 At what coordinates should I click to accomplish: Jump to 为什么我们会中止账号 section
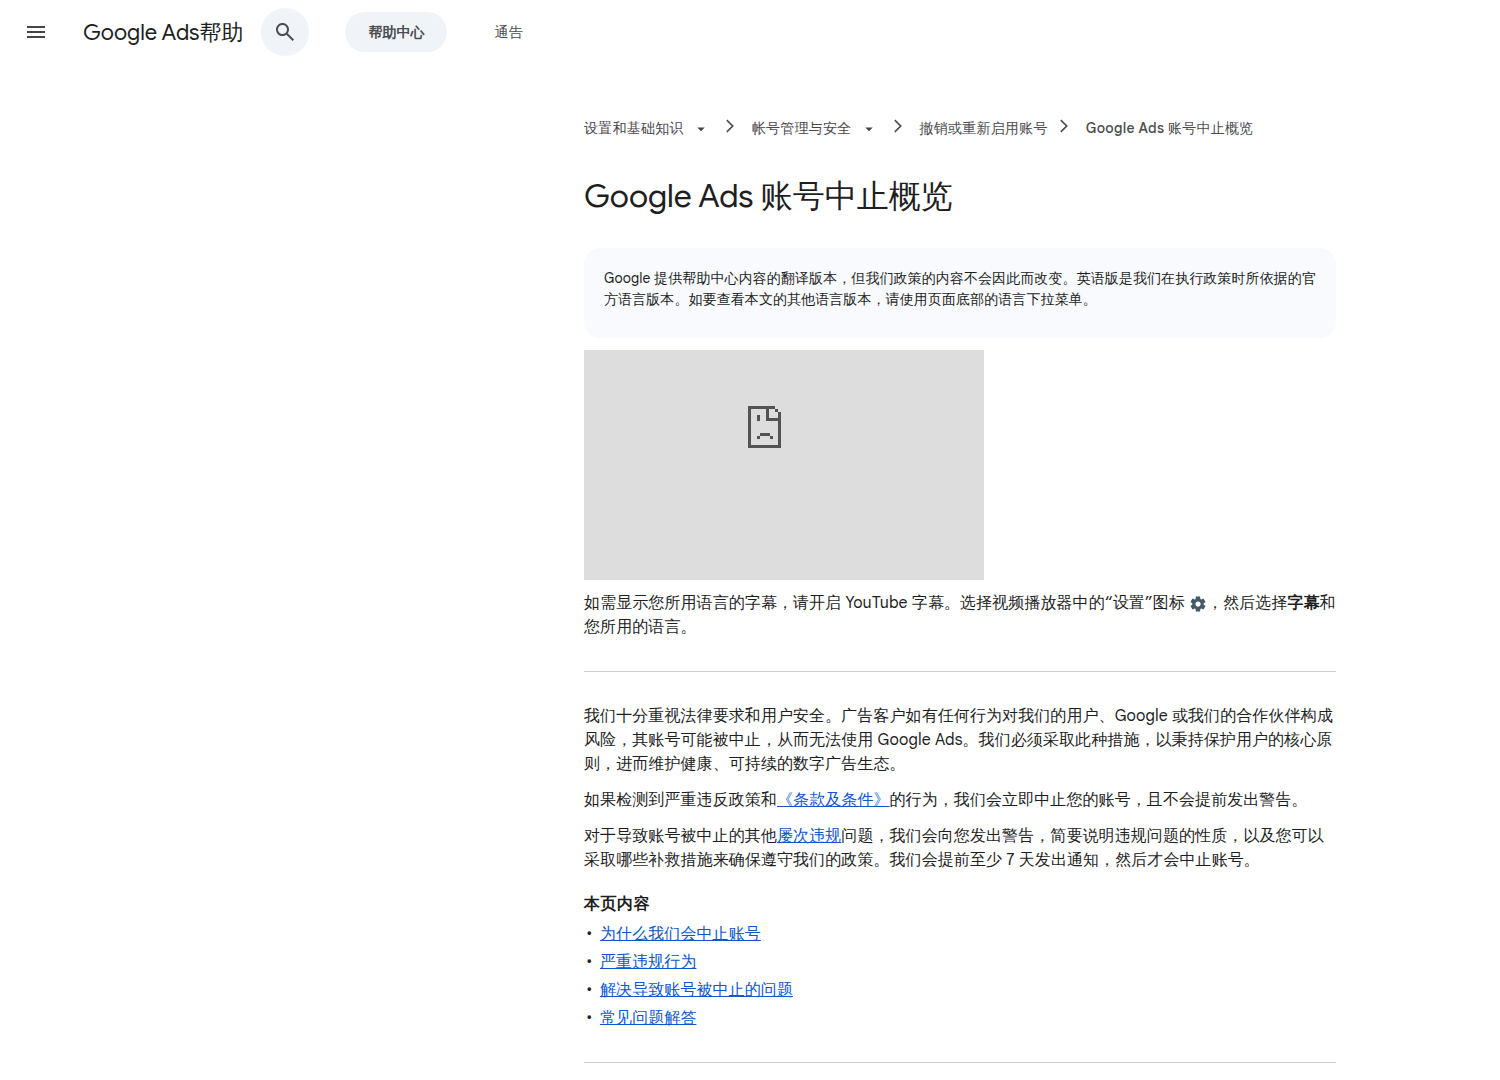coord(680,933)
